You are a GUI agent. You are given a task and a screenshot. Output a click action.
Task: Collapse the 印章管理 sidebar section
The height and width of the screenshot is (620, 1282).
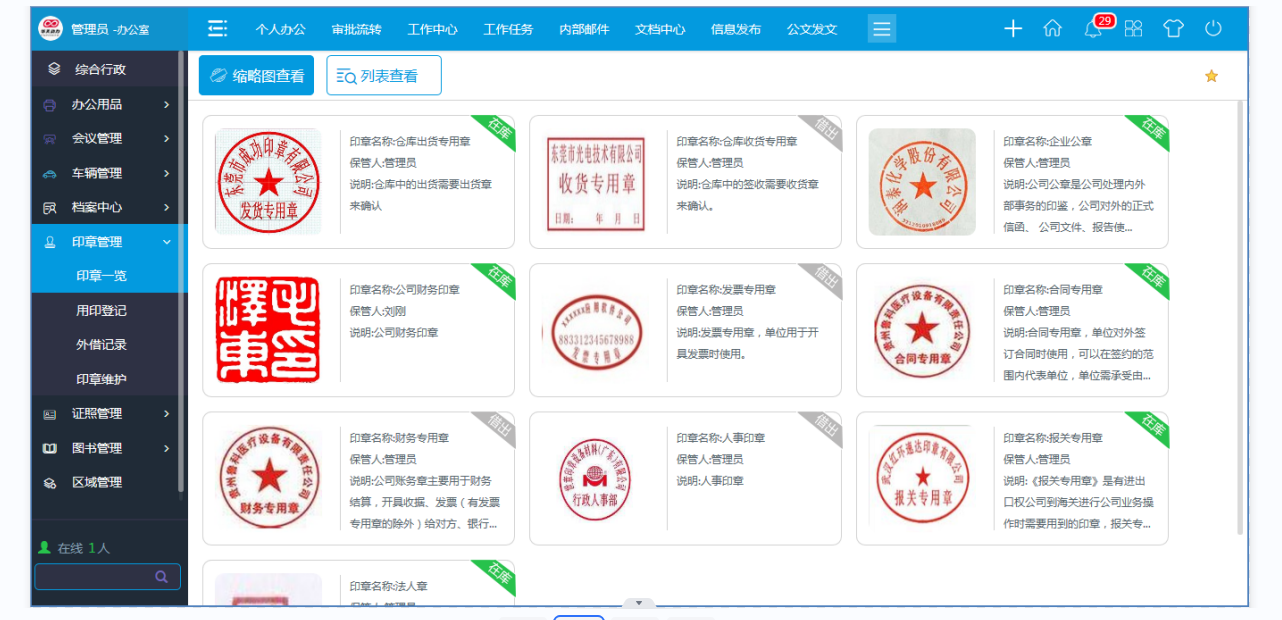point(108,242)
